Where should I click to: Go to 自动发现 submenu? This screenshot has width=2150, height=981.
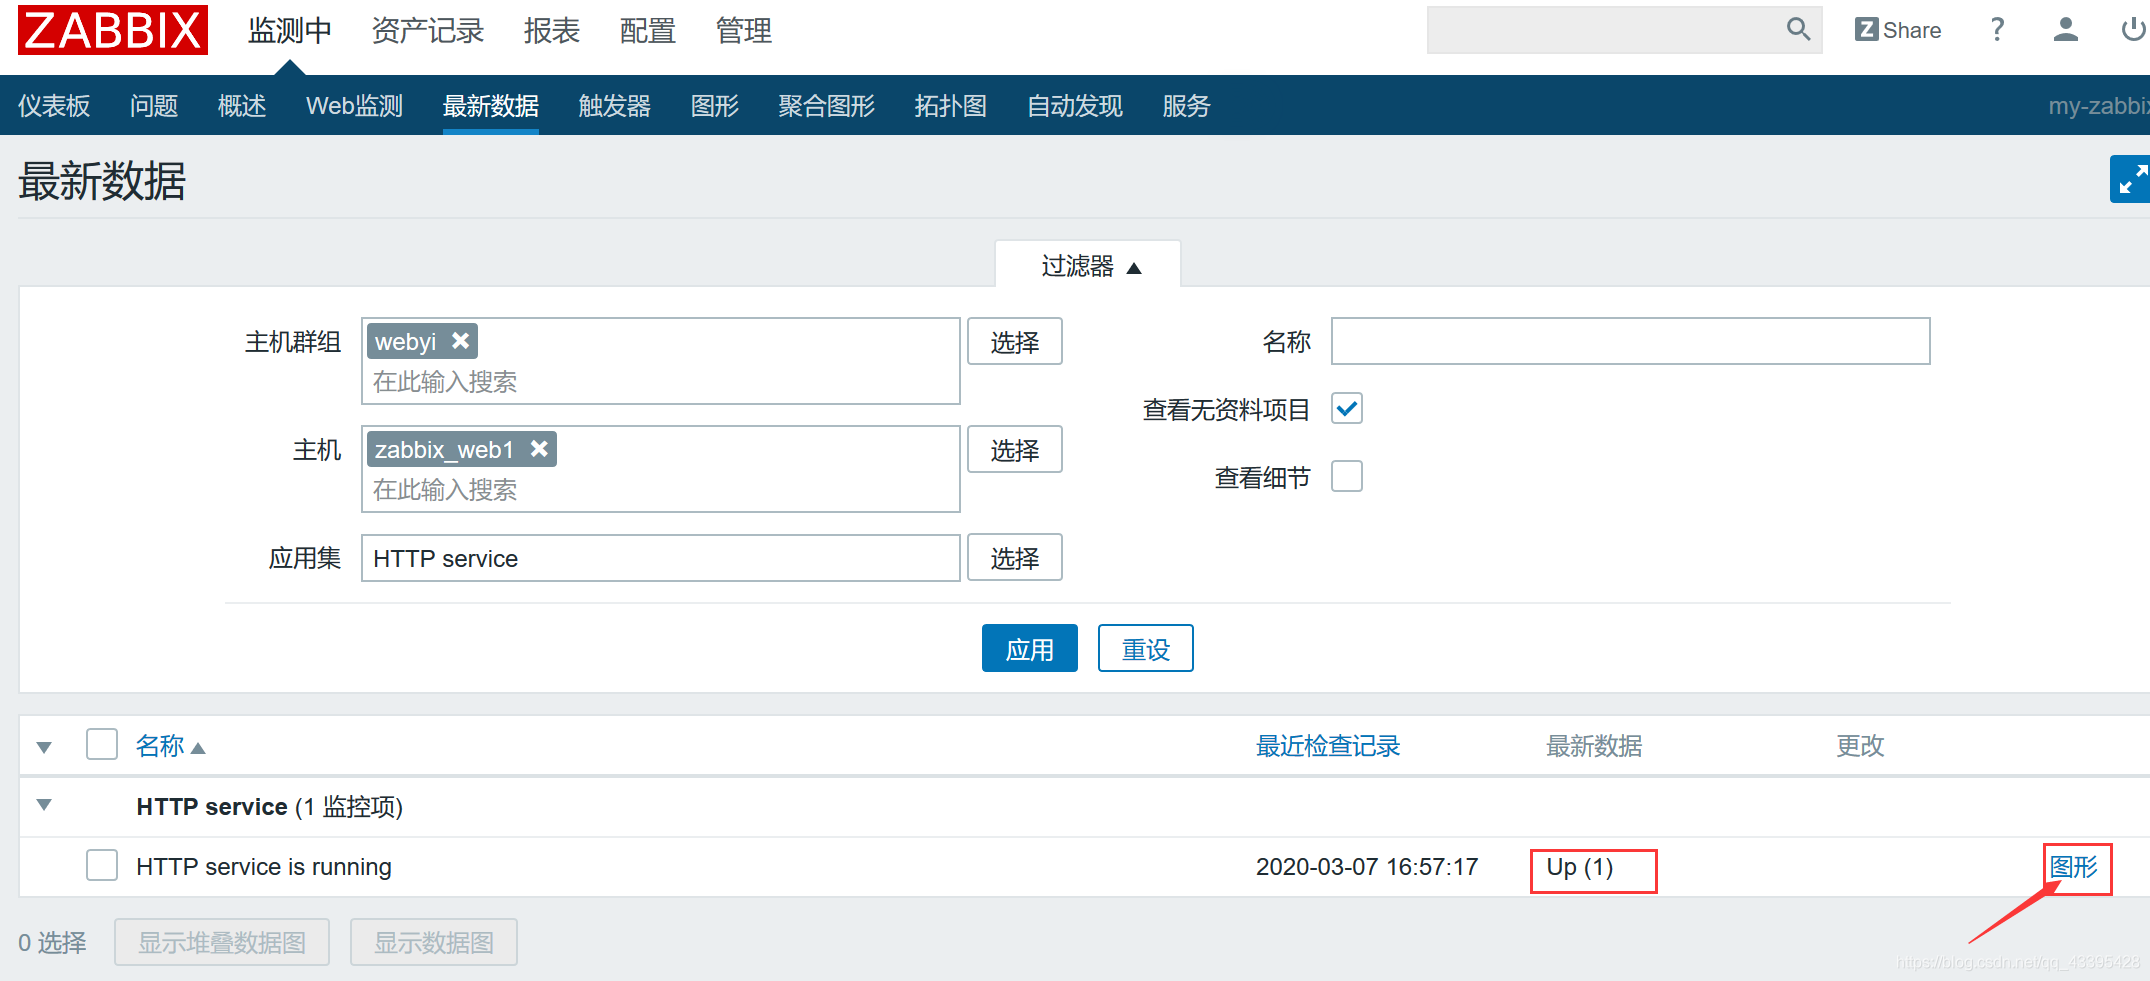point(1075,106)
